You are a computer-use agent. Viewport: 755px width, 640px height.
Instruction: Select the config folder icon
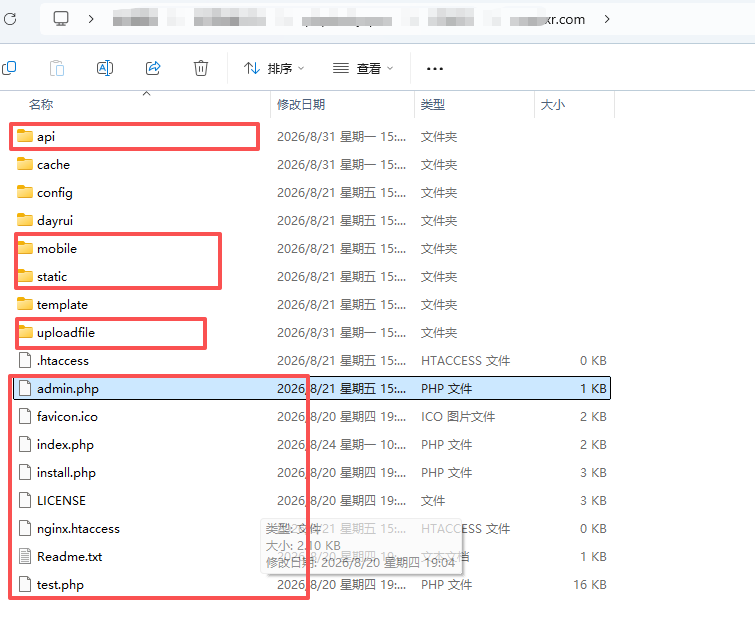[x=25, y=192]
